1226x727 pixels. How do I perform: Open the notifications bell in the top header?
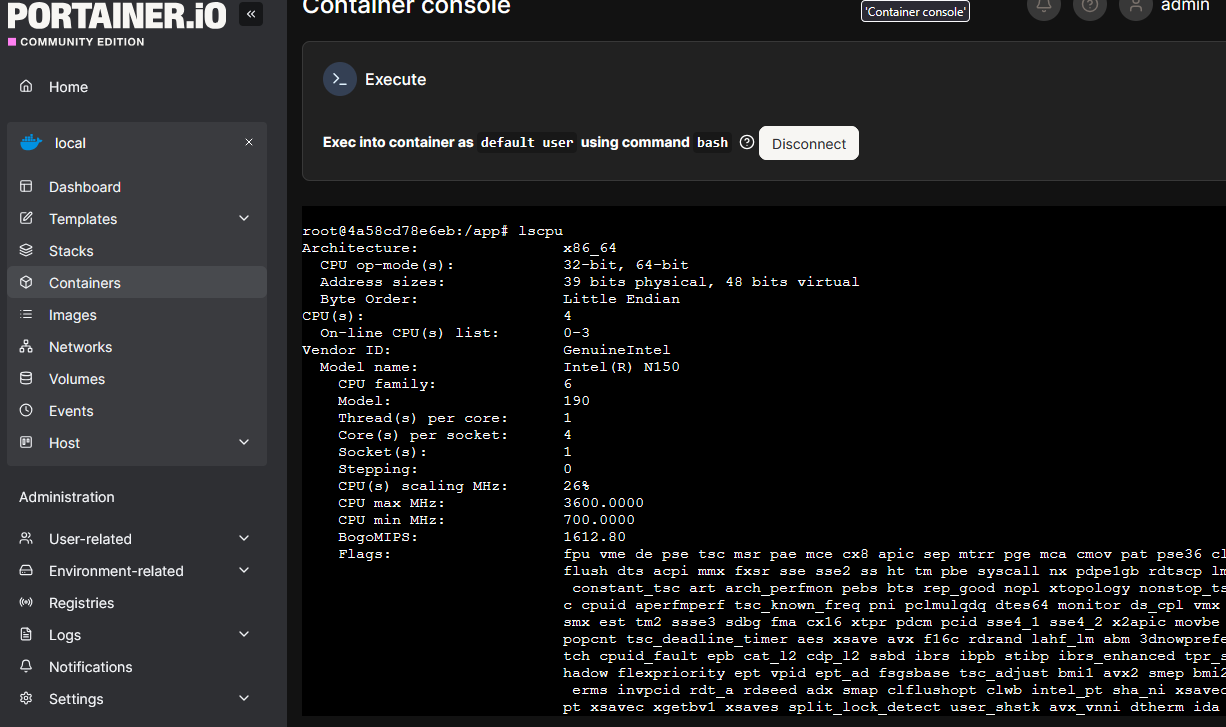[x=1044, y=7]
